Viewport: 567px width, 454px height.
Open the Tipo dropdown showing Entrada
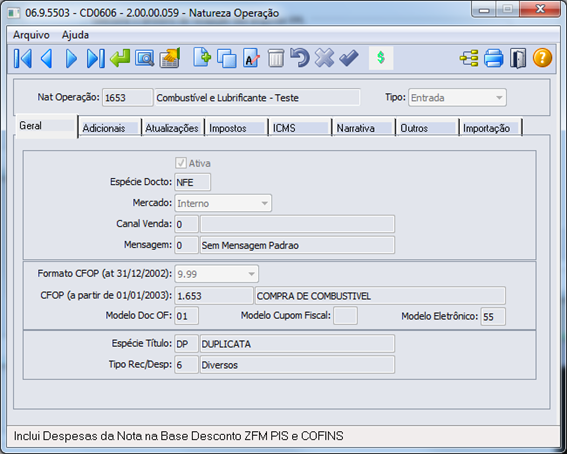457,98
